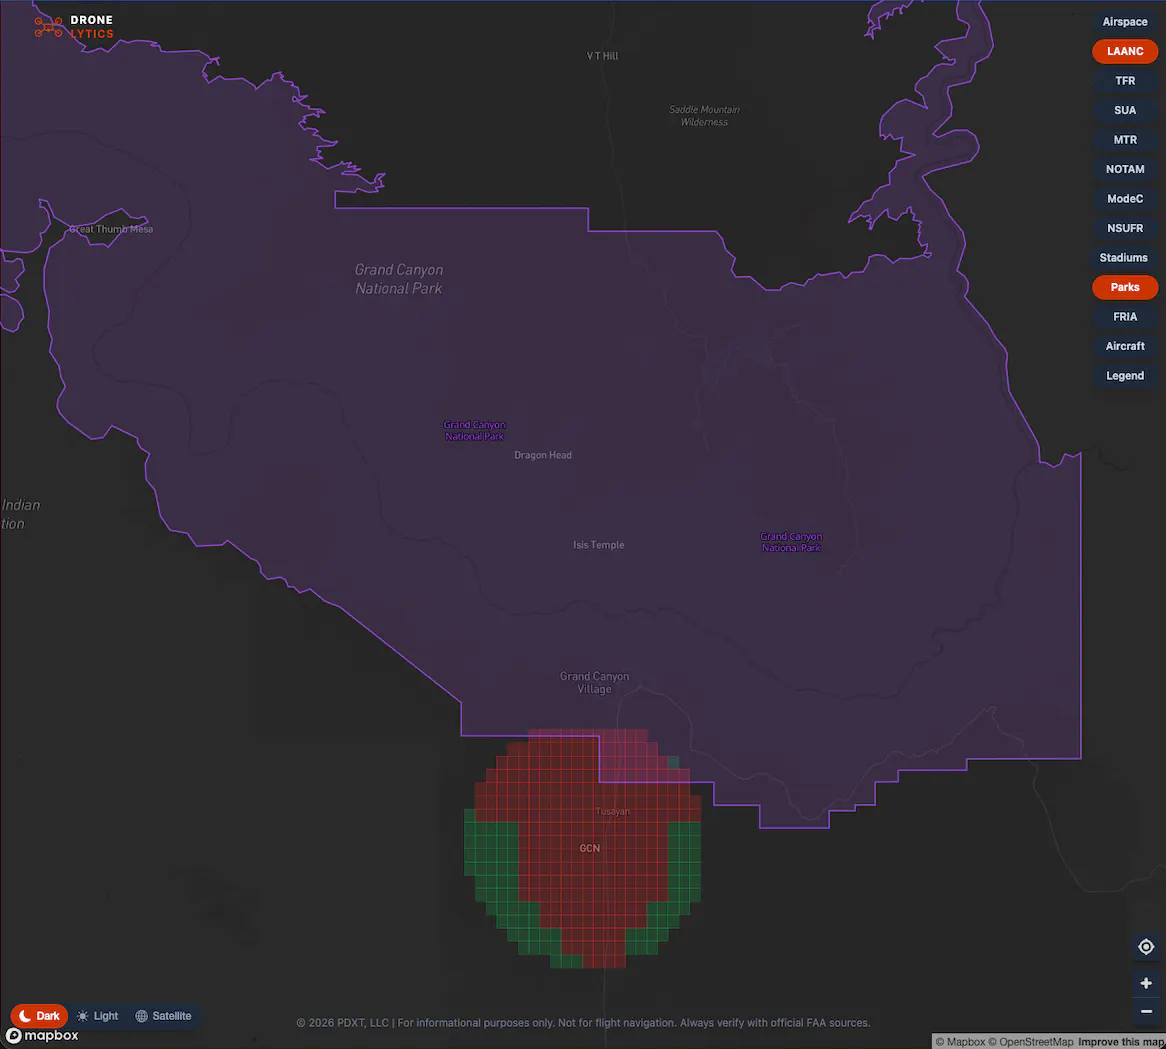Turn off the LAANC layer
The height and width of the screenshot is (1049, 1166).
tap(1124, 51)
